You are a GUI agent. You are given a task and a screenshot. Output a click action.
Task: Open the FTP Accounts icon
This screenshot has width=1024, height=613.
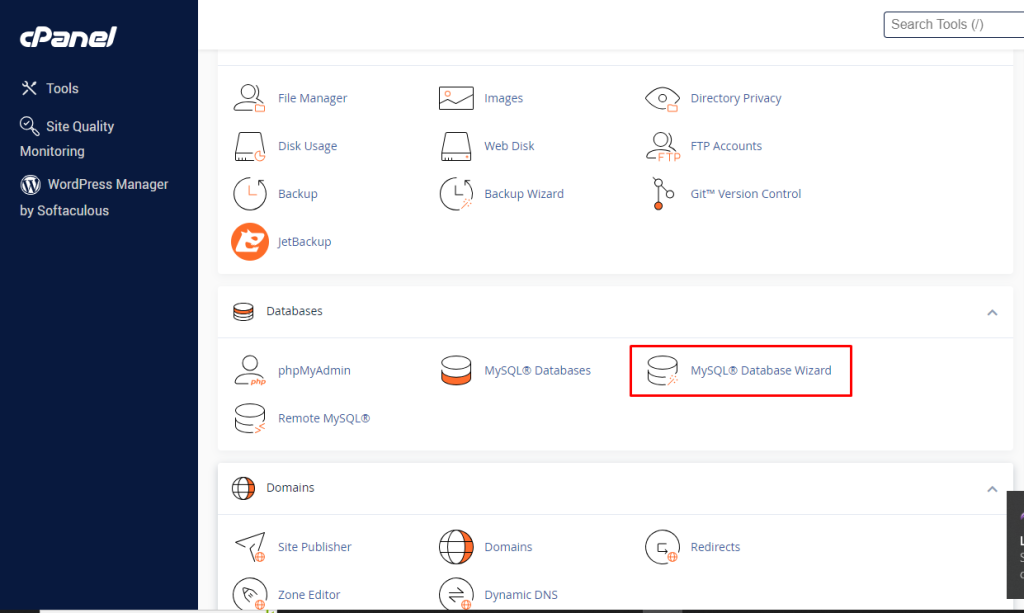662,145
